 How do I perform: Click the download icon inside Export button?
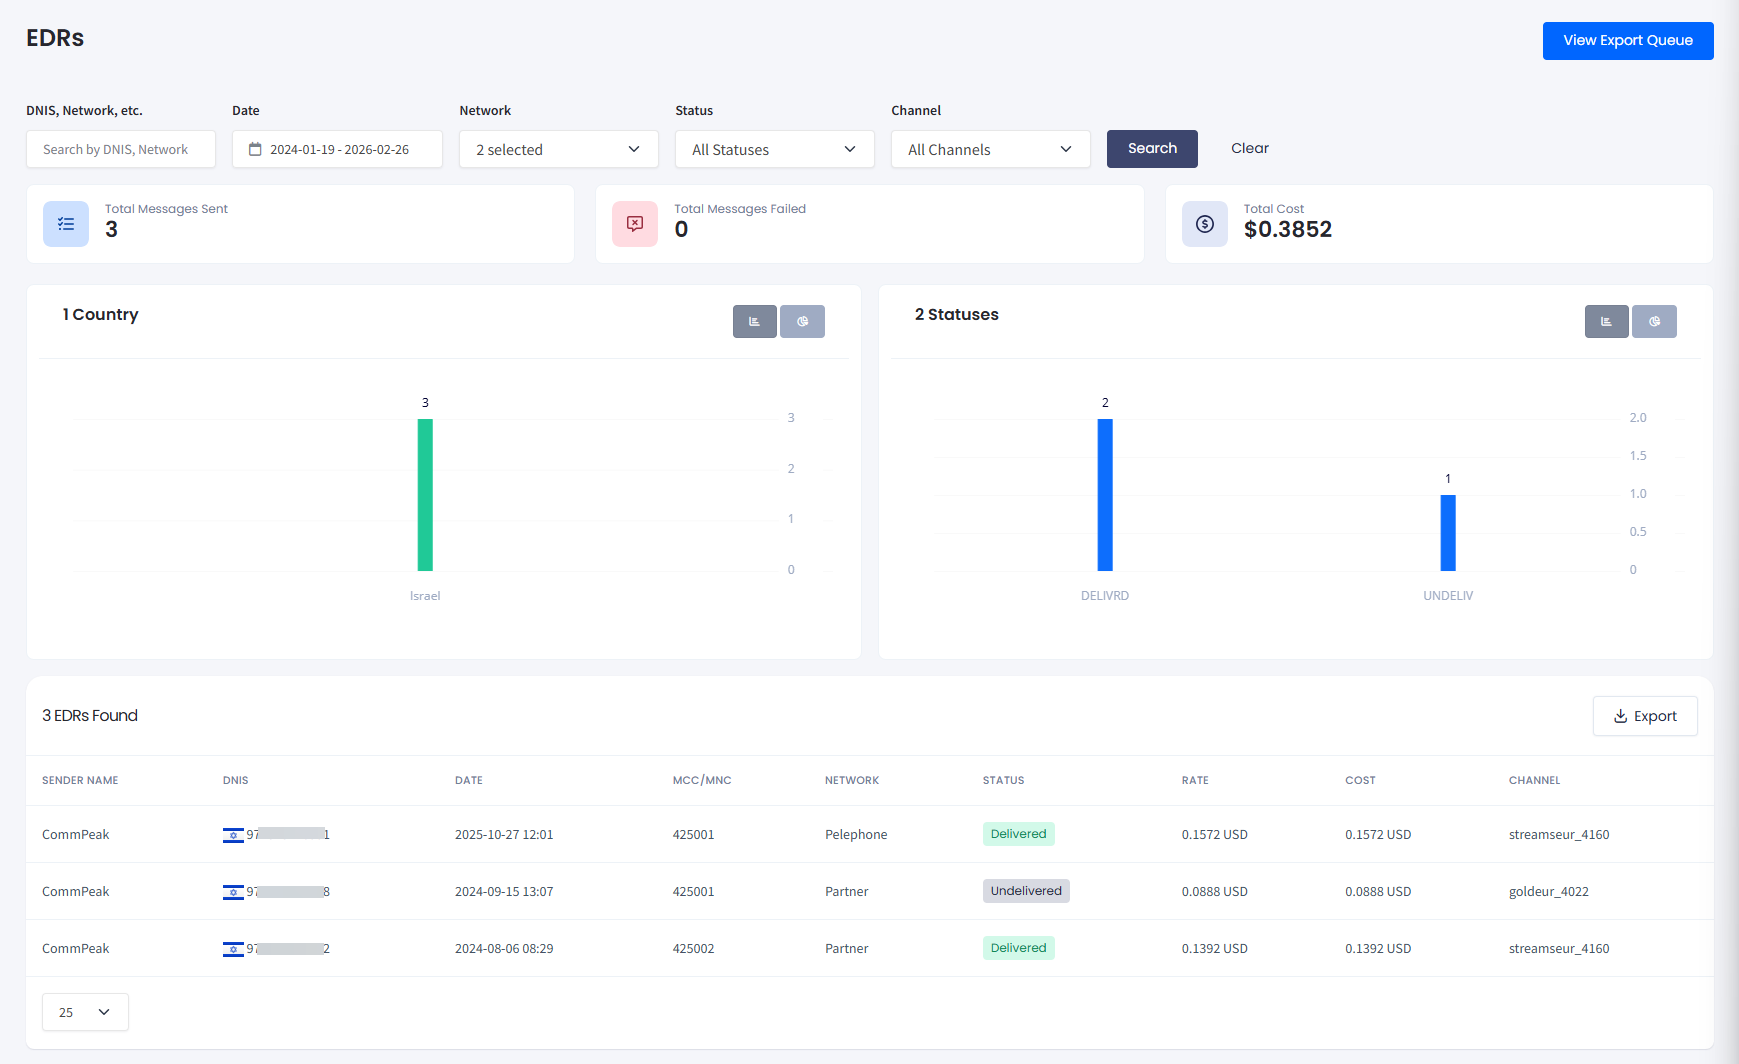click(x=1622, y=716)
